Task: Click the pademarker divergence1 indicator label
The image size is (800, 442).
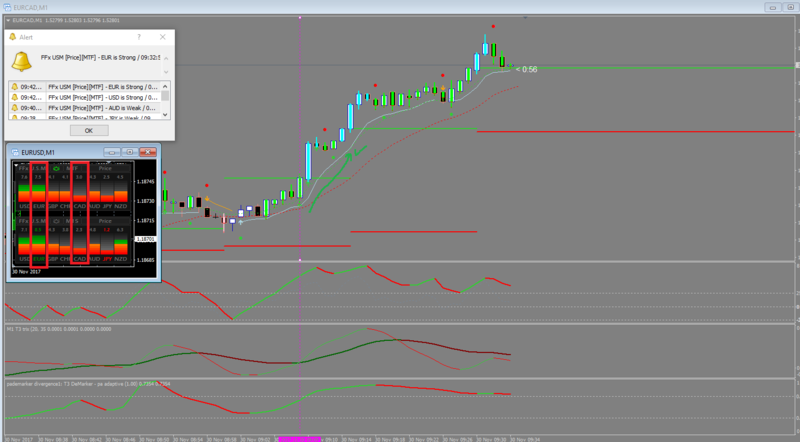Action: coord(88,384)
